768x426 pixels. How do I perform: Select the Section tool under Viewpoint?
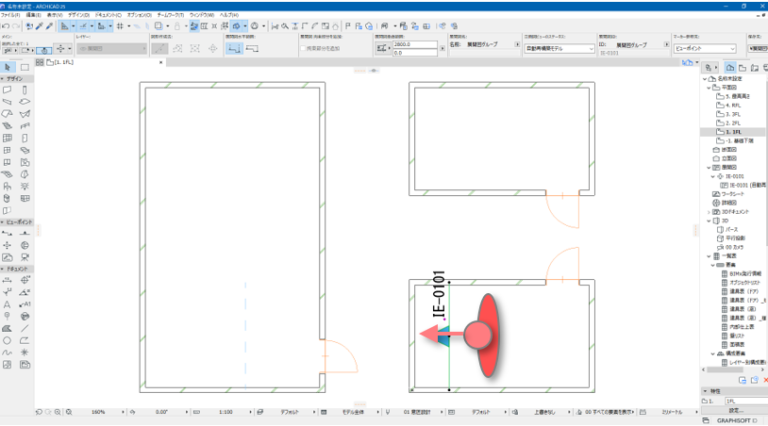coord(7,234)
